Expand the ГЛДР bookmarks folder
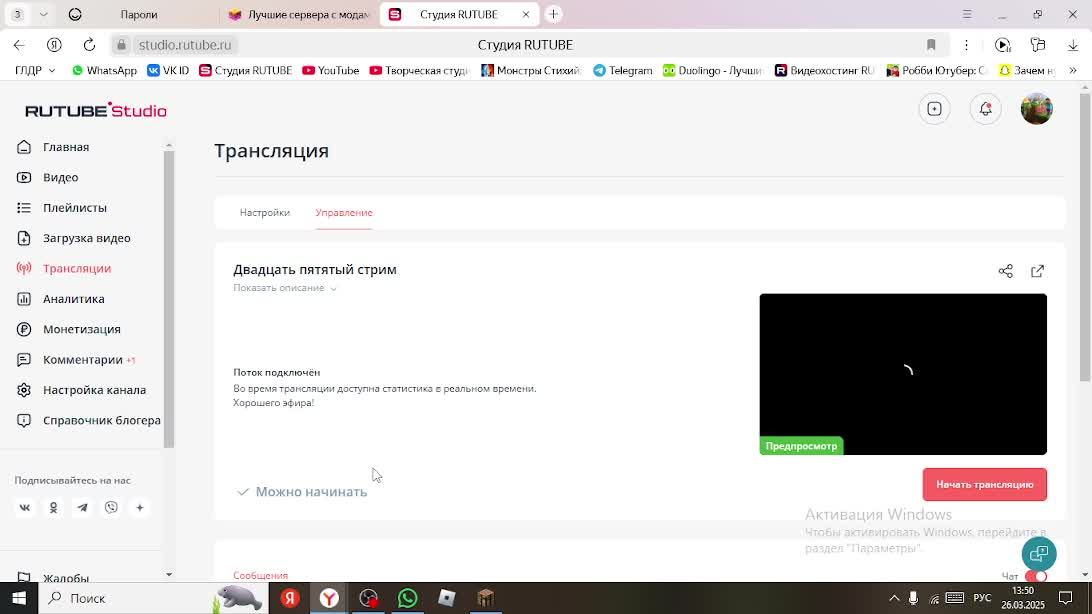The image size is (1092, 614). (35, 70)
